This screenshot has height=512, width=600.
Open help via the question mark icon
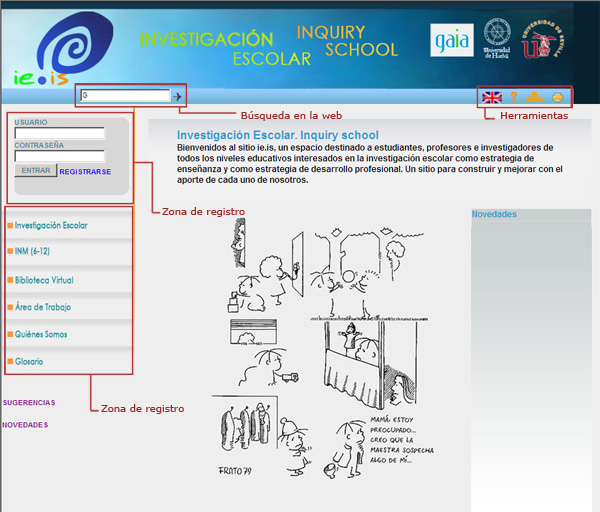click(x=514, y=97)
